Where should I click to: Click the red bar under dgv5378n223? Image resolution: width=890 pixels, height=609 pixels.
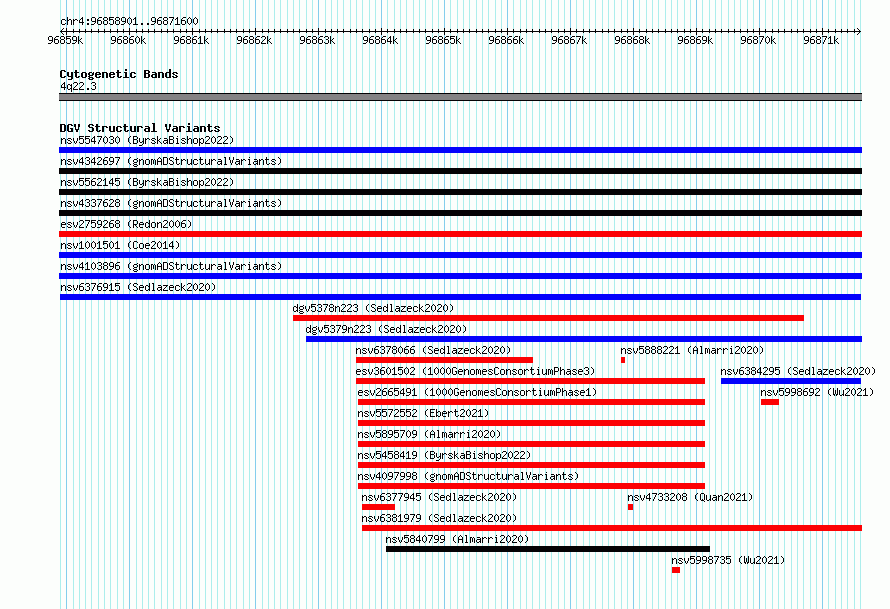point(548,318)
